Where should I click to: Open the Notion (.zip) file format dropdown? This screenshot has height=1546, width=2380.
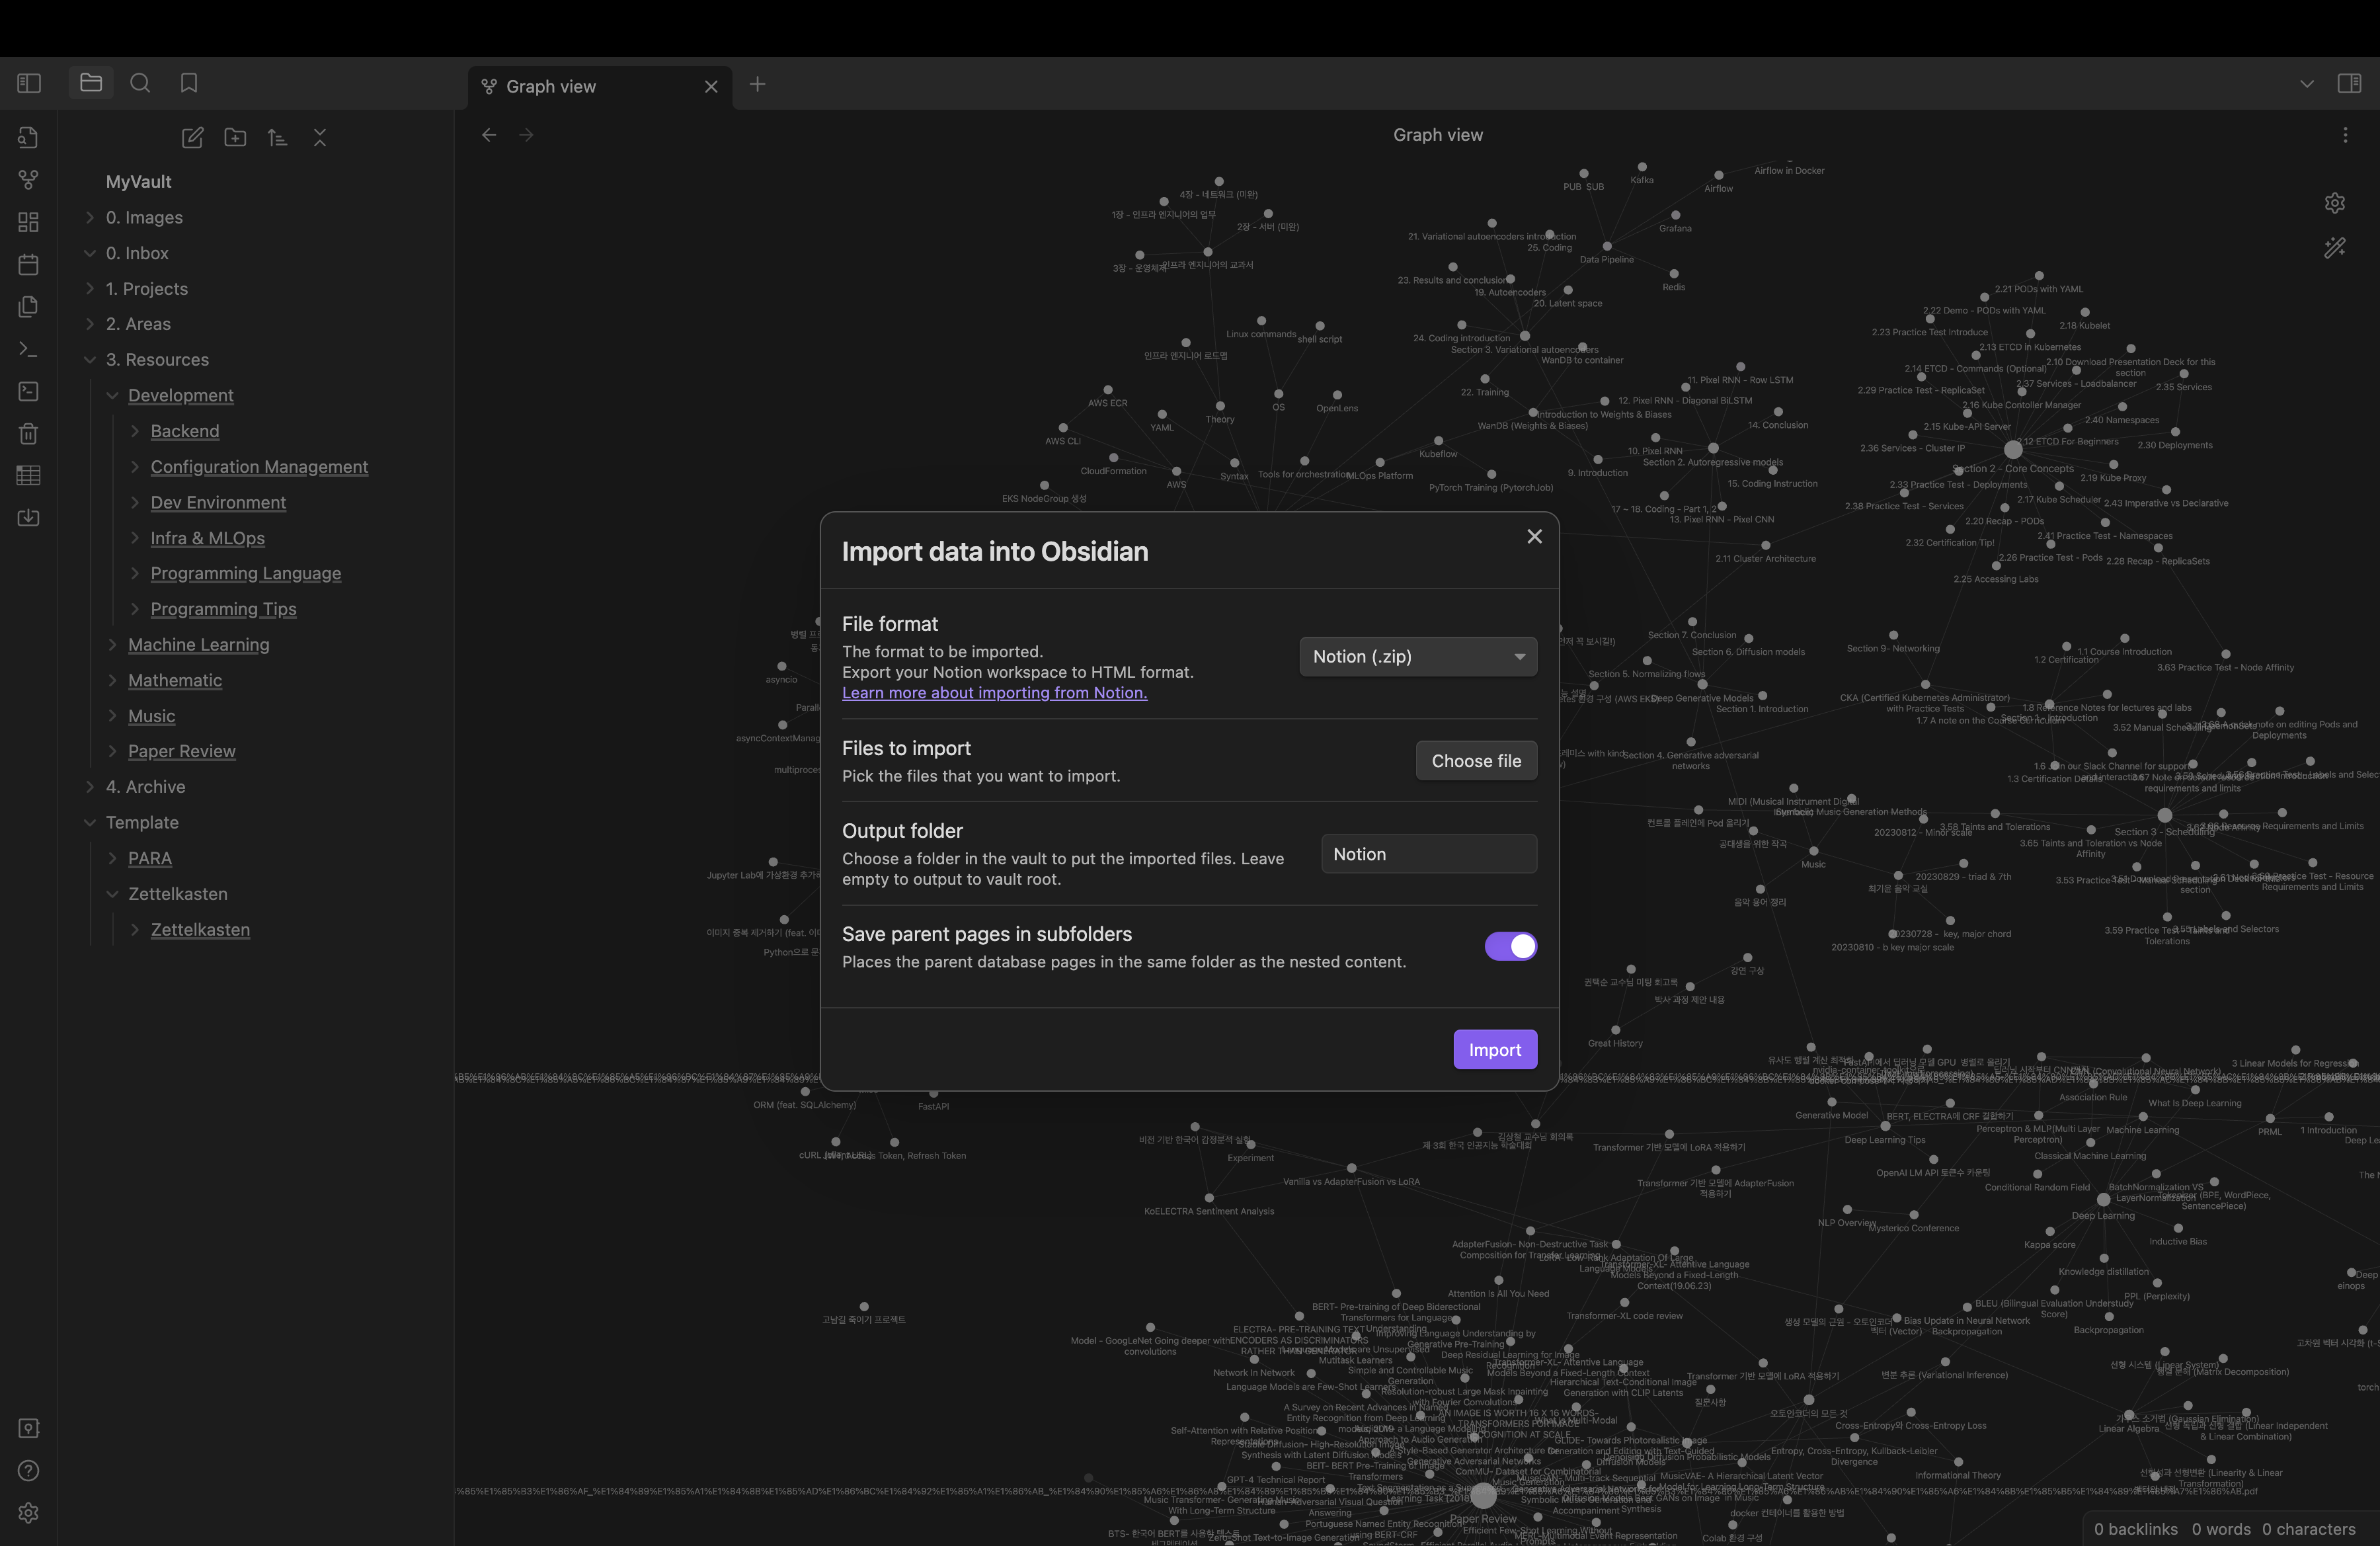tap(1417, 657)
